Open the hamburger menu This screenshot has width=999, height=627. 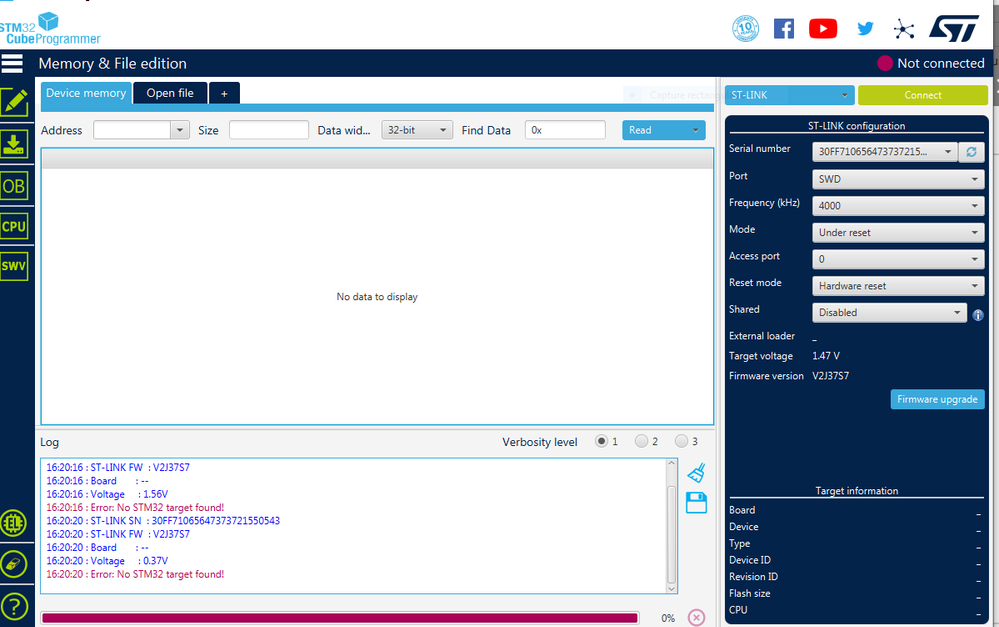tap(12, 63)
